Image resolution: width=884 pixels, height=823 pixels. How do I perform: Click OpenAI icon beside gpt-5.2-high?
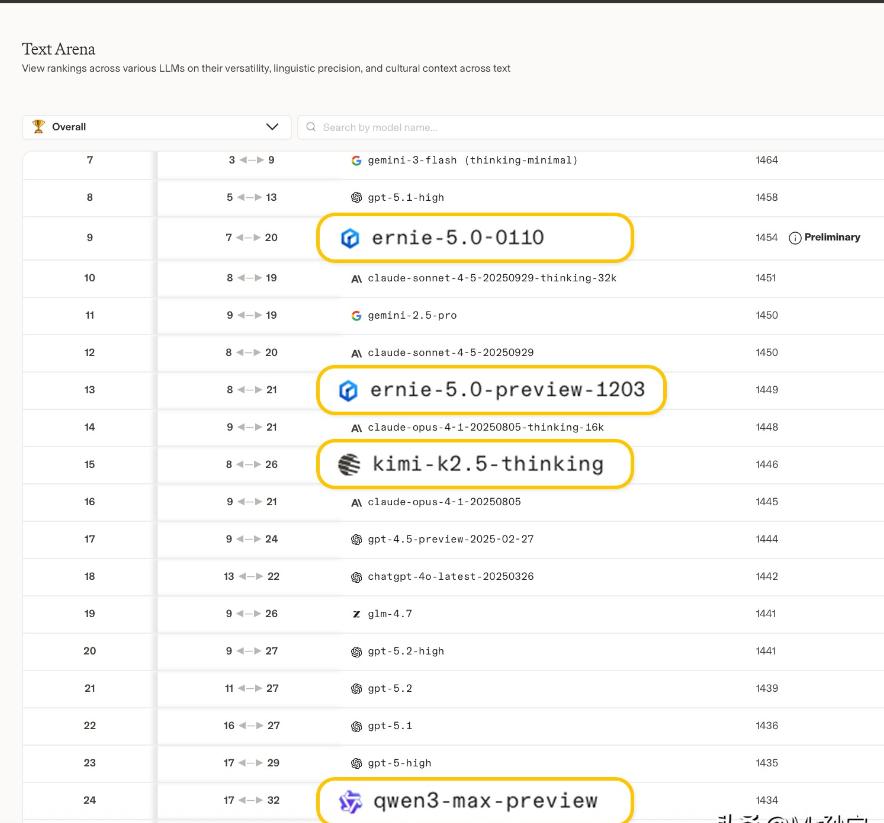(x=356, y=652)
